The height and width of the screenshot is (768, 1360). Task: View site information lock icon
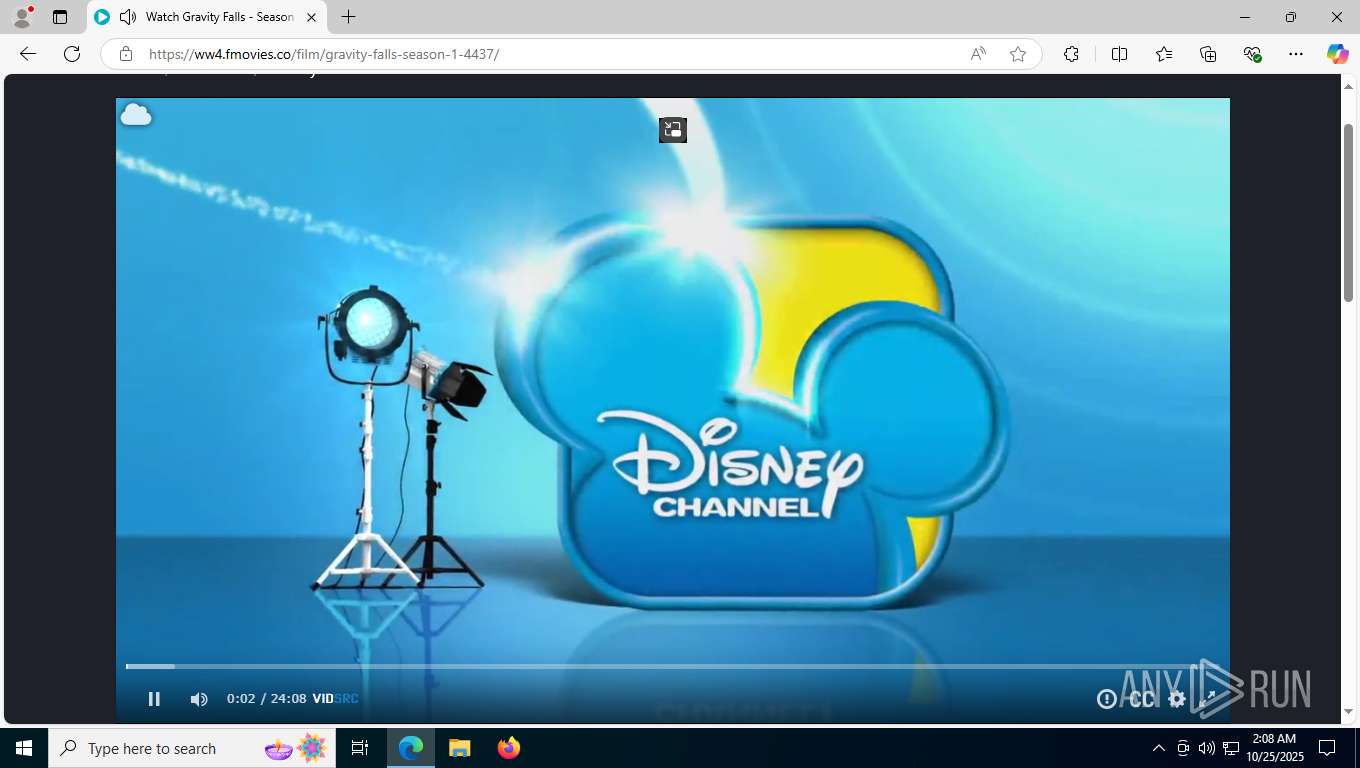click(x=125, y=54)
